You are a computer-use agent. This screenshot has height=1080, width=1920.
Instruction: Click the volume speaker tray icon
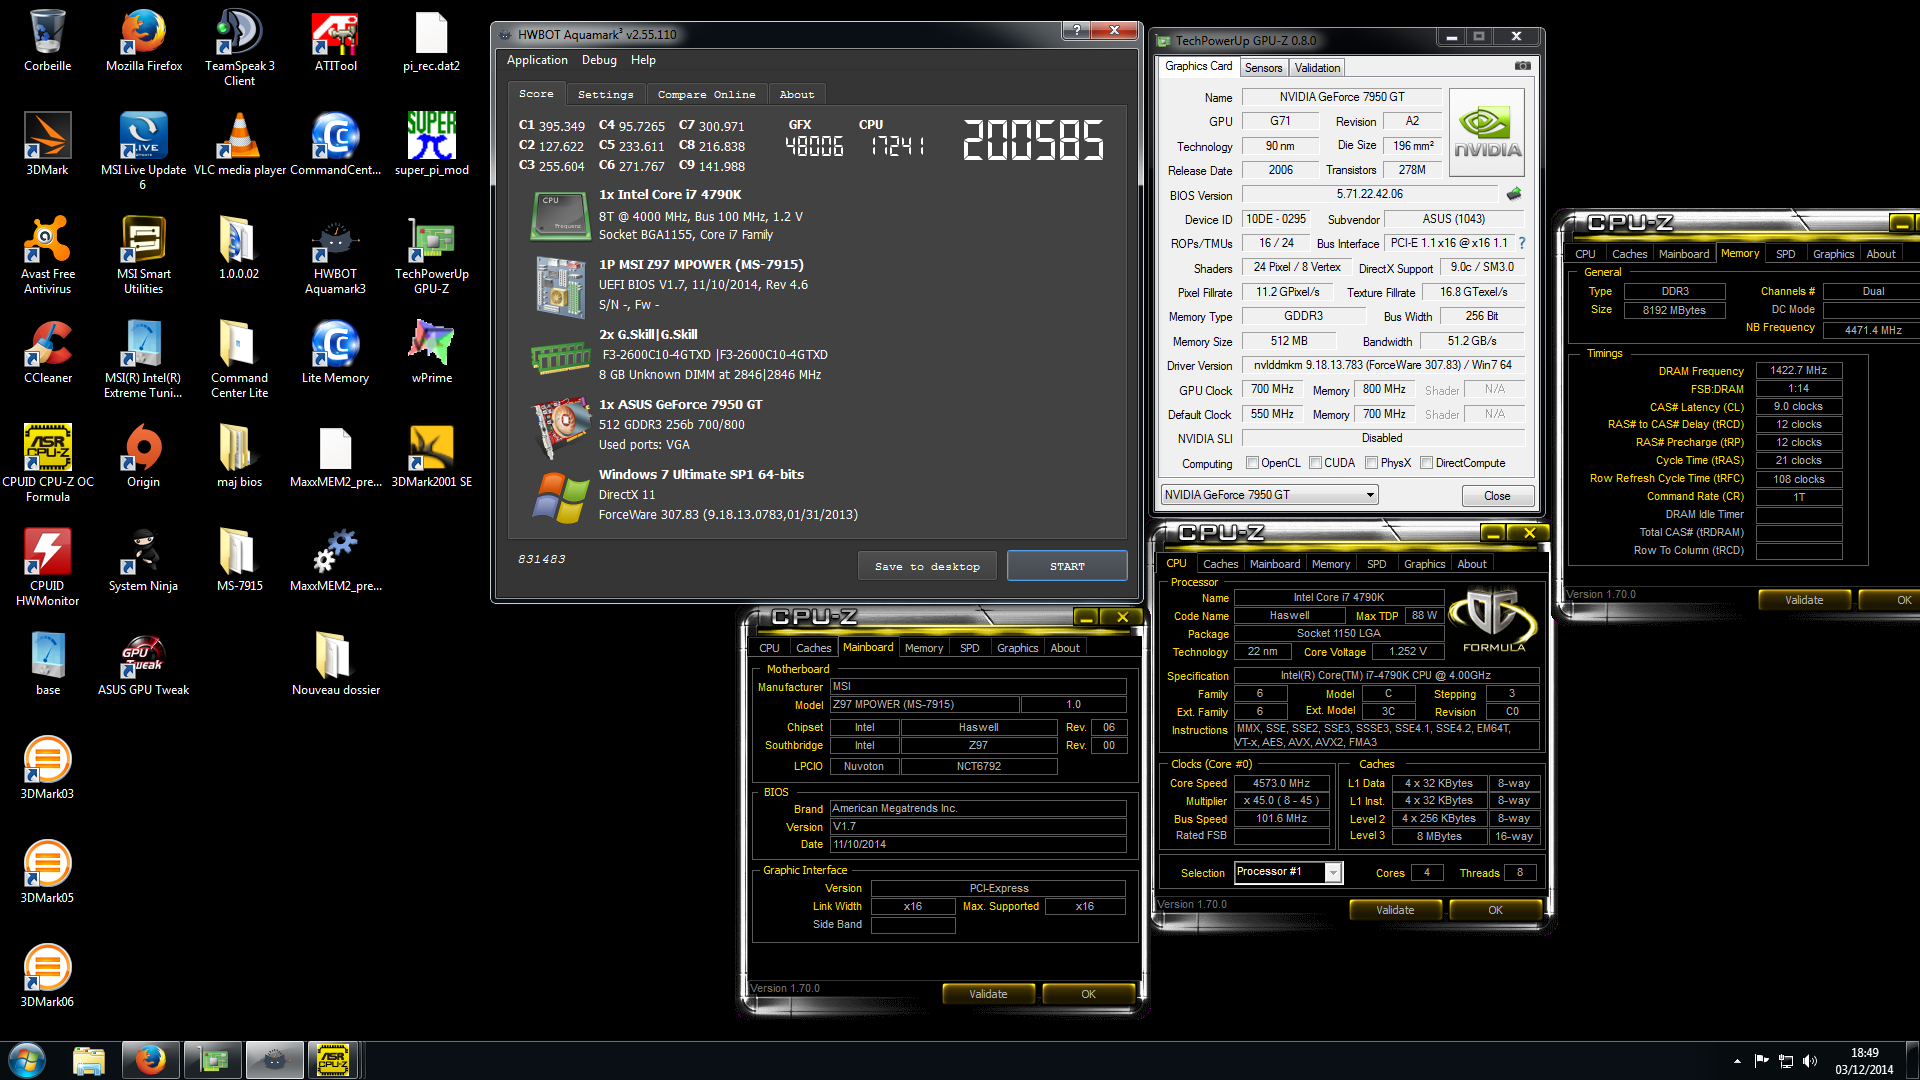[x=1809, y=1061]
